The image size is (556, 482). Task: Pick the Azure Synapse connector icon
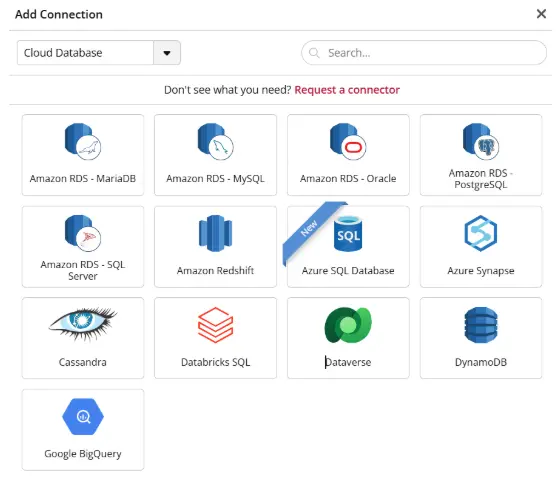click(480, 233)
